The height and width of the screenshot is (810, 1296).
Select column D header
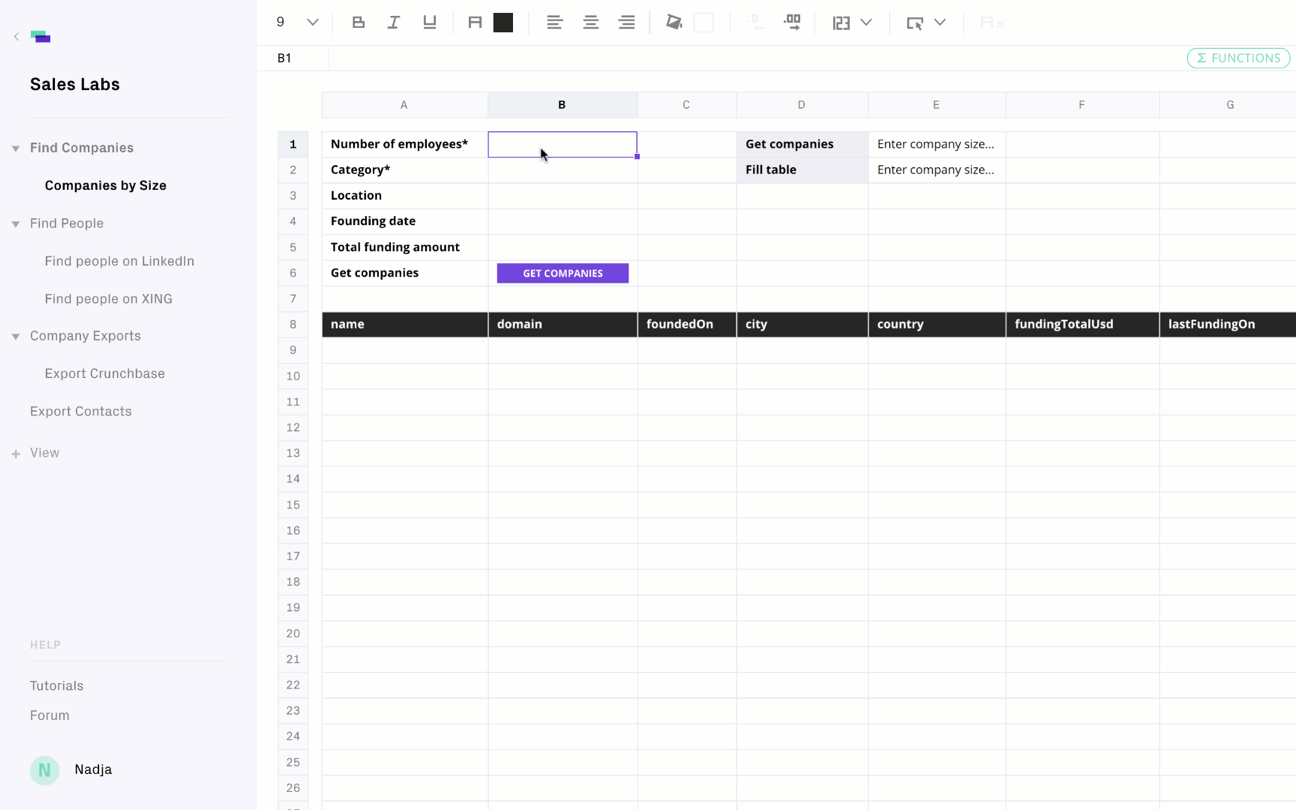click(x=801, y=104)
